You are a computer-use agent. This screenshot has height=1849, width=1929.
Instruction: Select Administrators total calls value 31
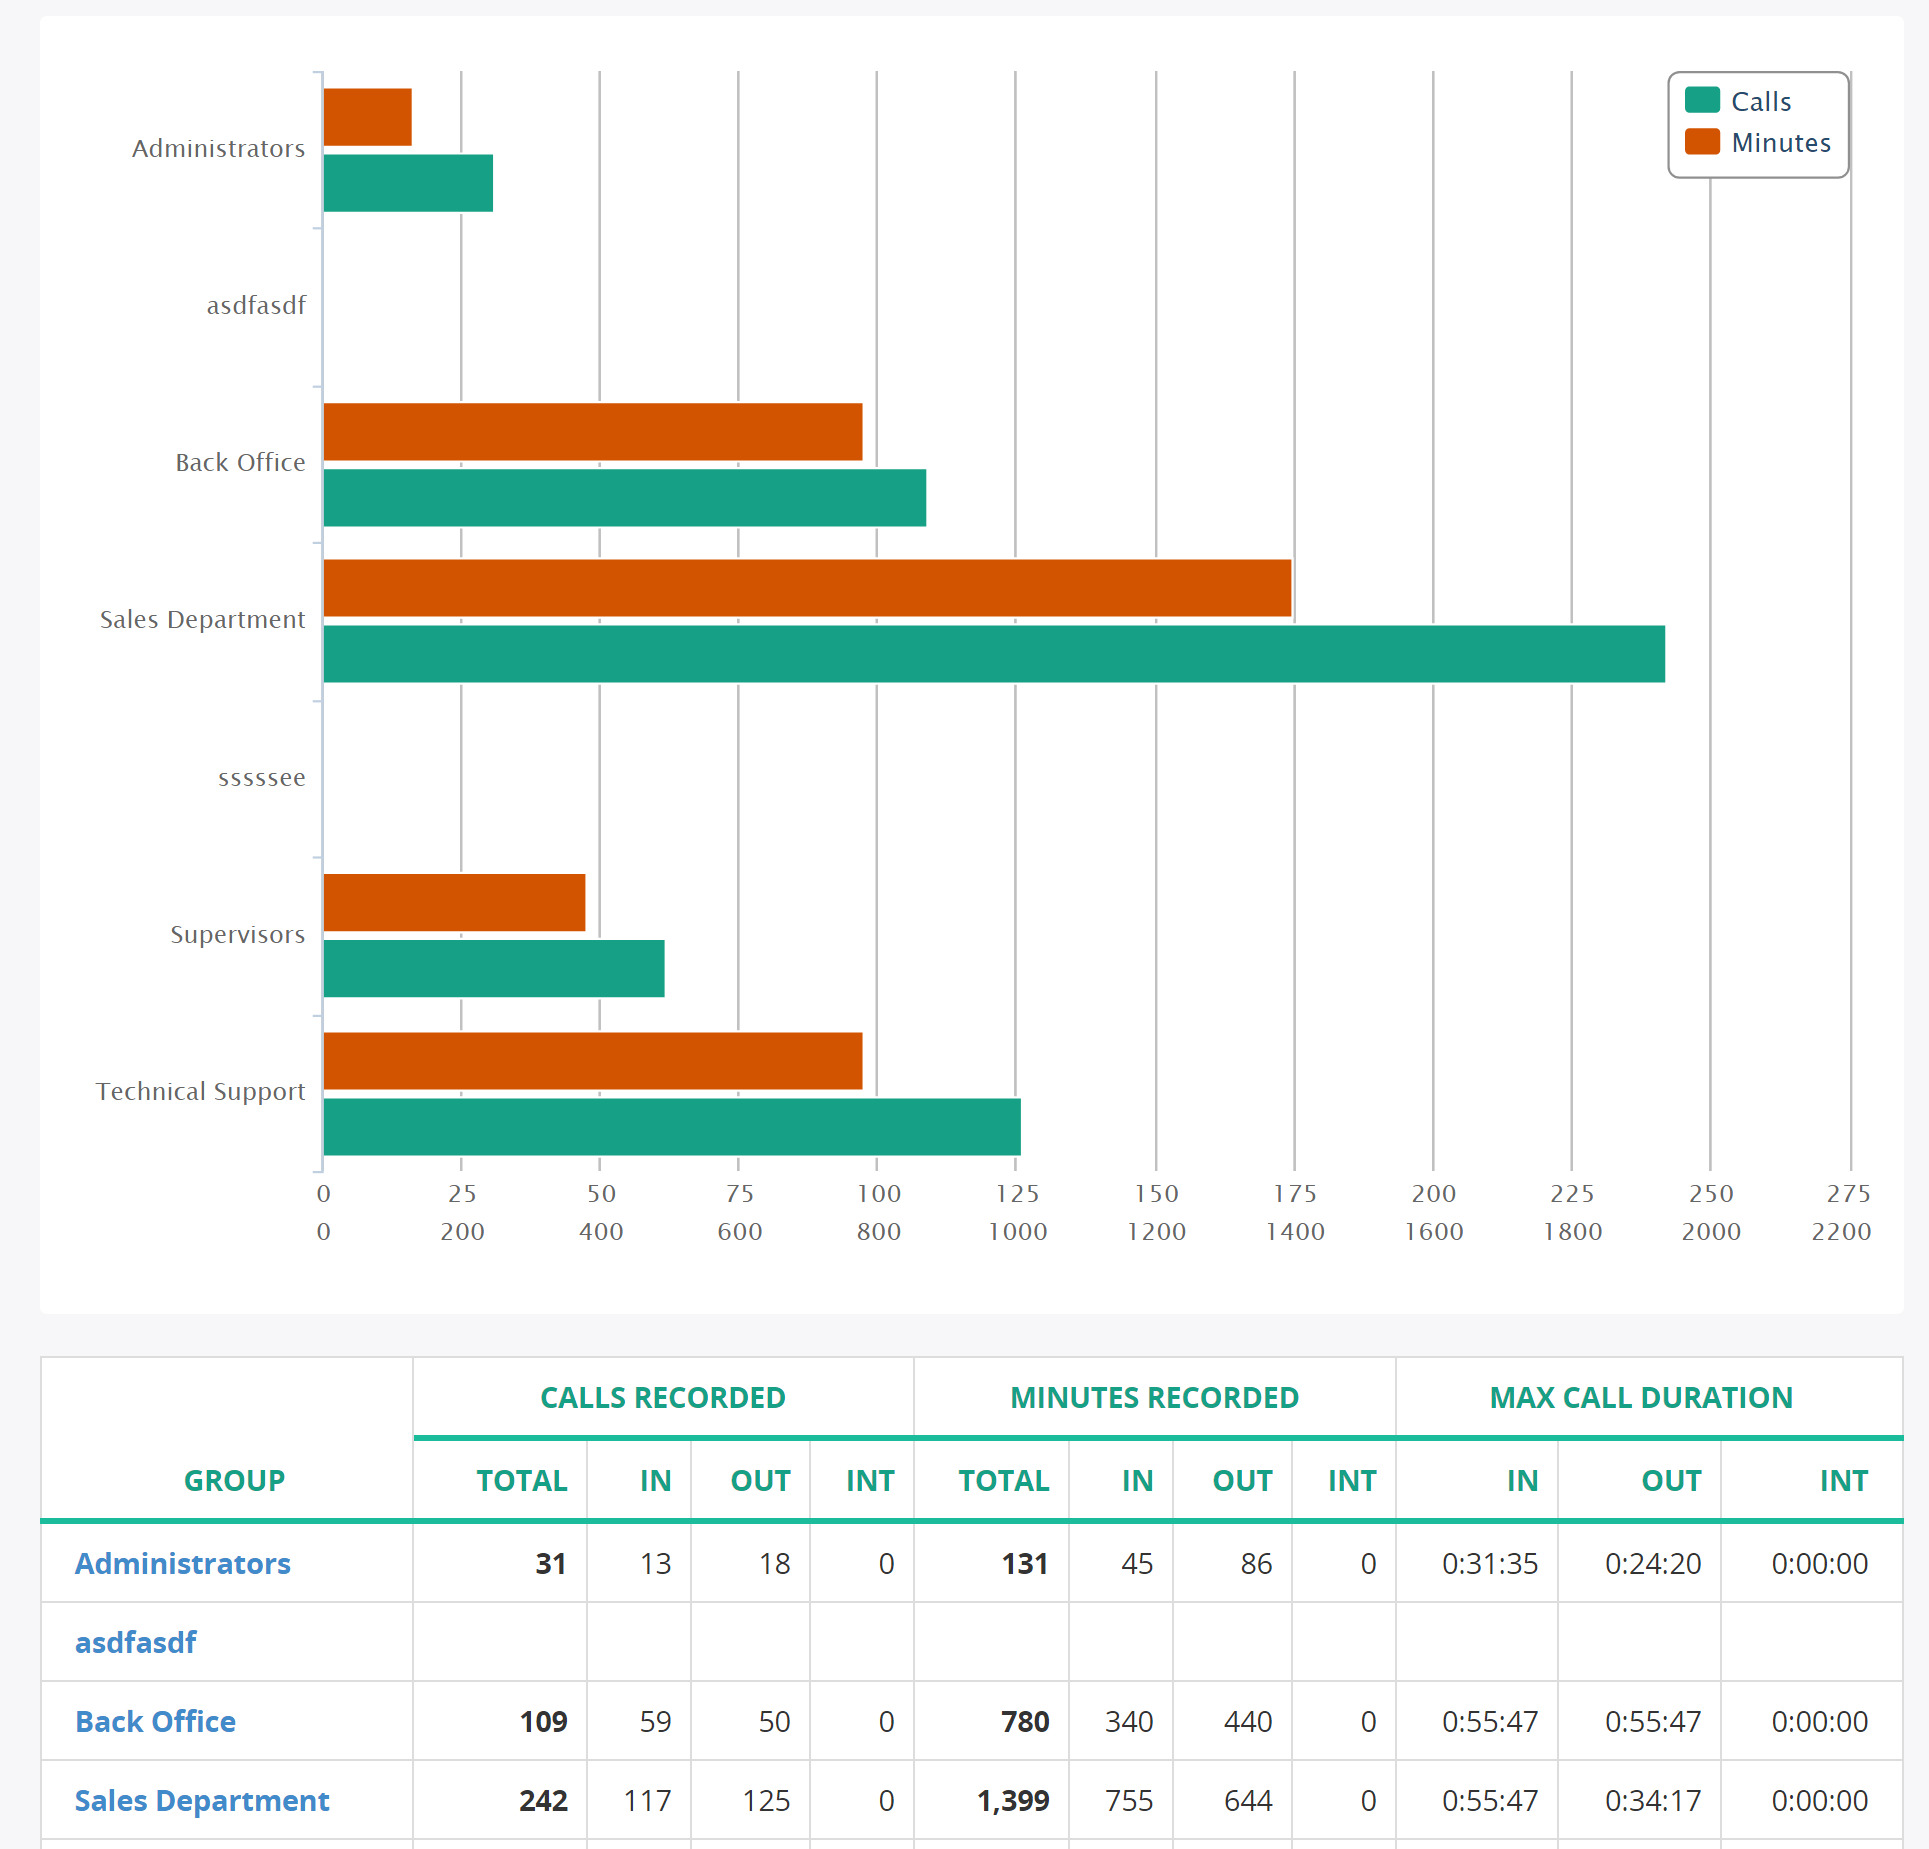(x=551, y=1563)
